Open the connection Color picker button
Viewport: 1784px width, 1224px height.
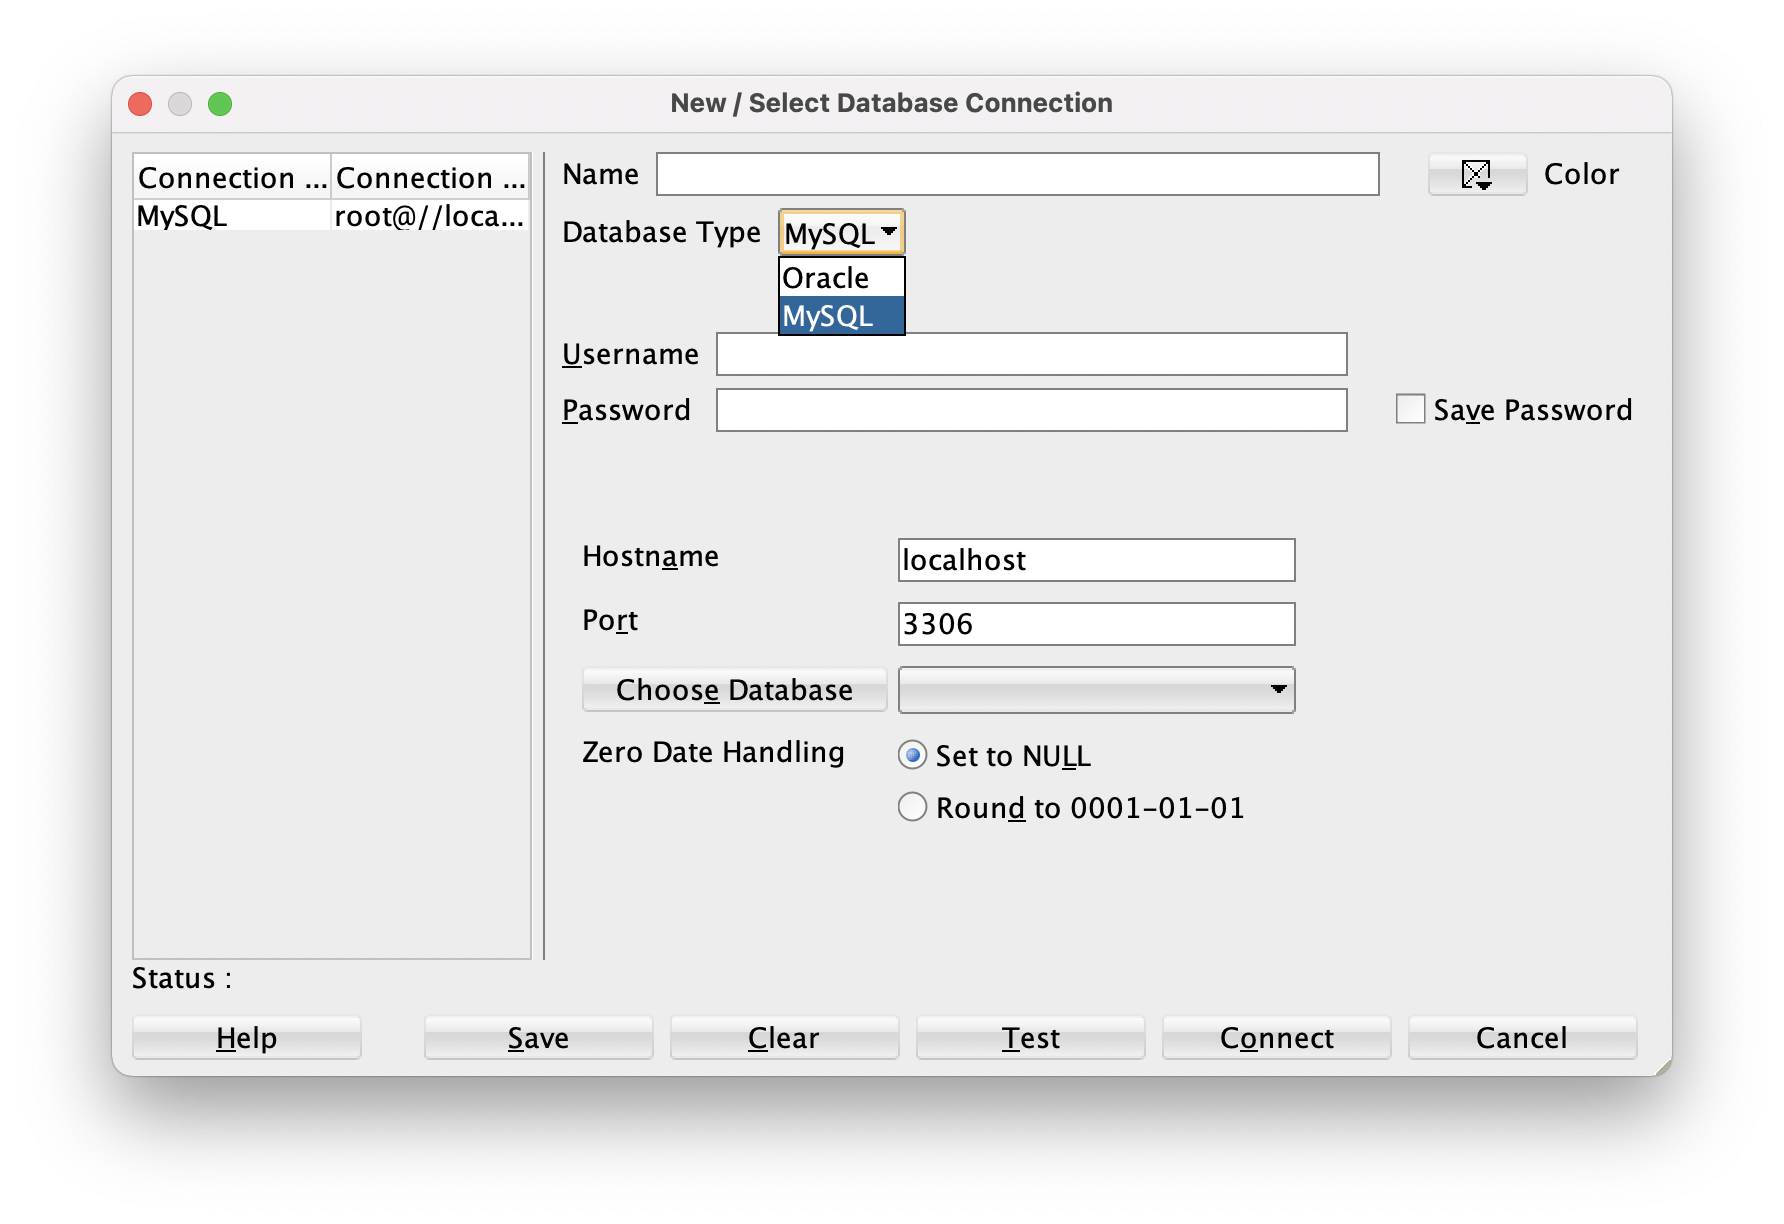coord(1477,175)
